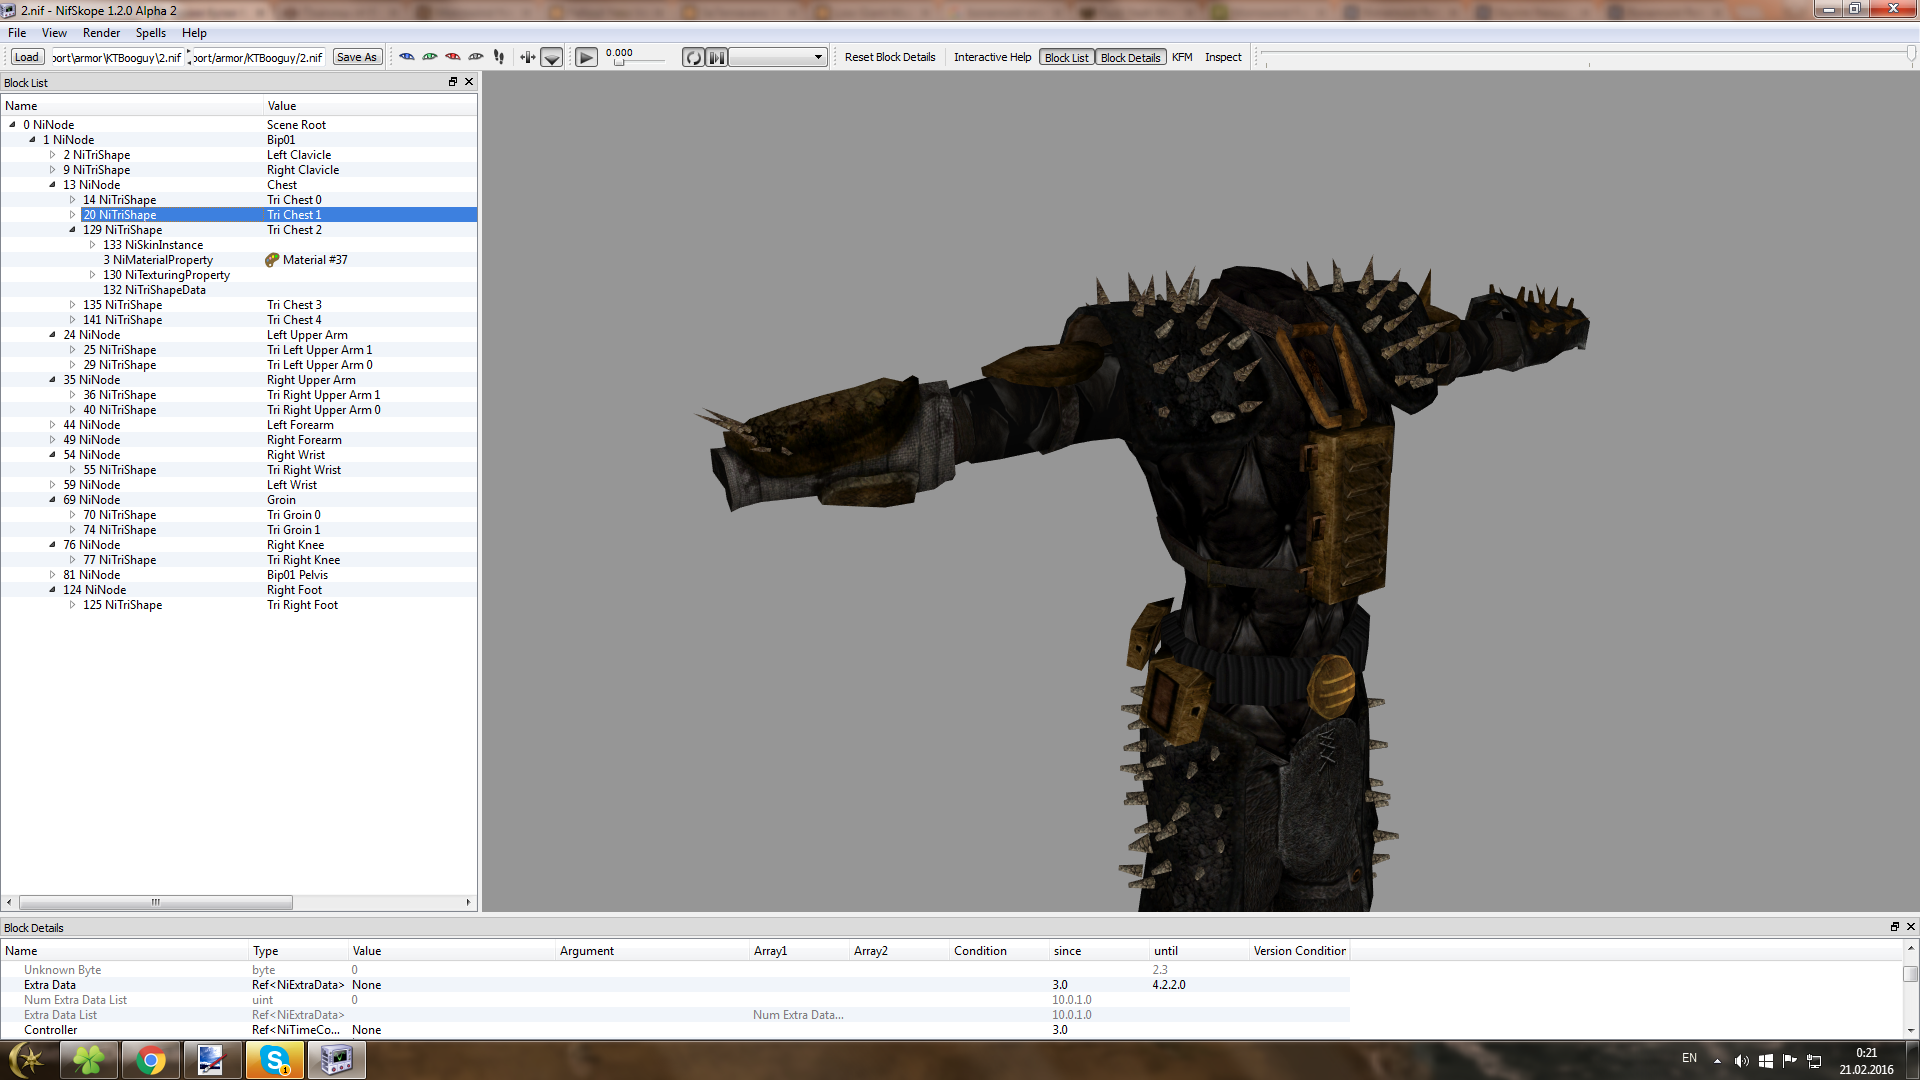Switch to top view with blue eye icon
The height and width of the screenshot is (1080, 1920).
pos(407,57)
